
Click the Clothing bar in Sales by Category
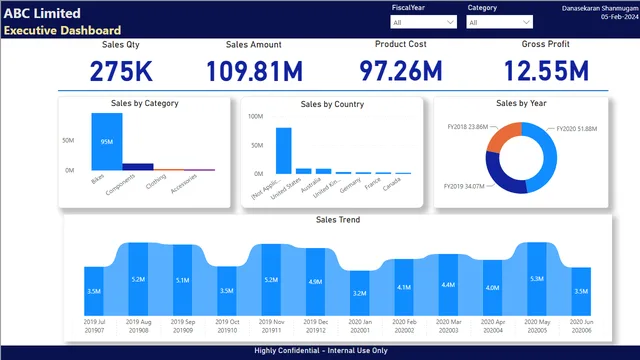click(x=169, y=169)
